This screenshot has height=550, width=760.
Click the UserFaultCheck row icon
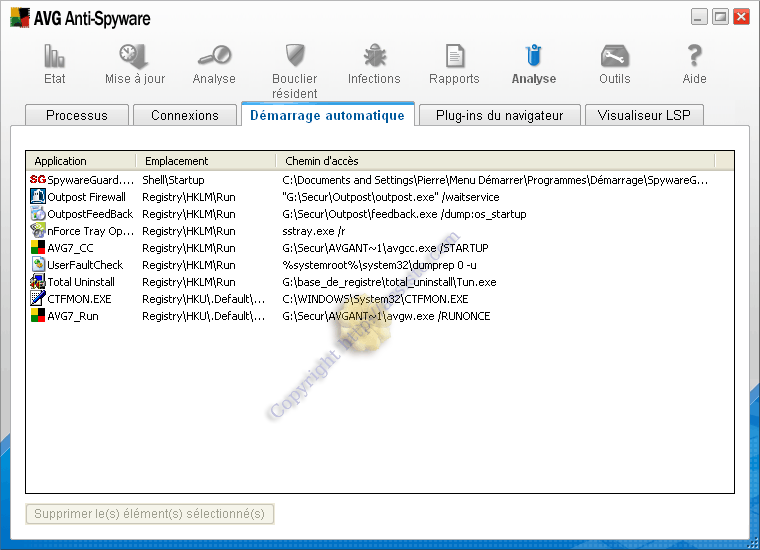37,265
